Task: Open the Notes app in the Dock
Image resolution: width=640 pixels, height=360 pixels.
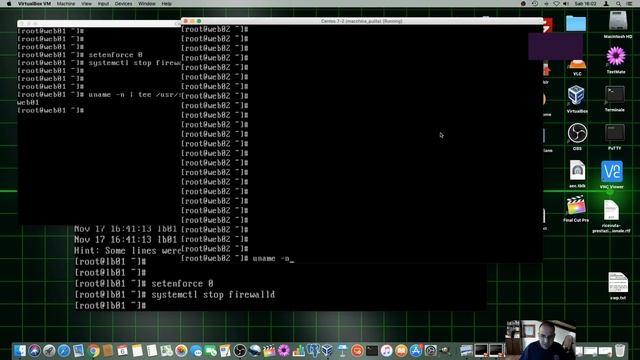Action: tap(137, 351)
